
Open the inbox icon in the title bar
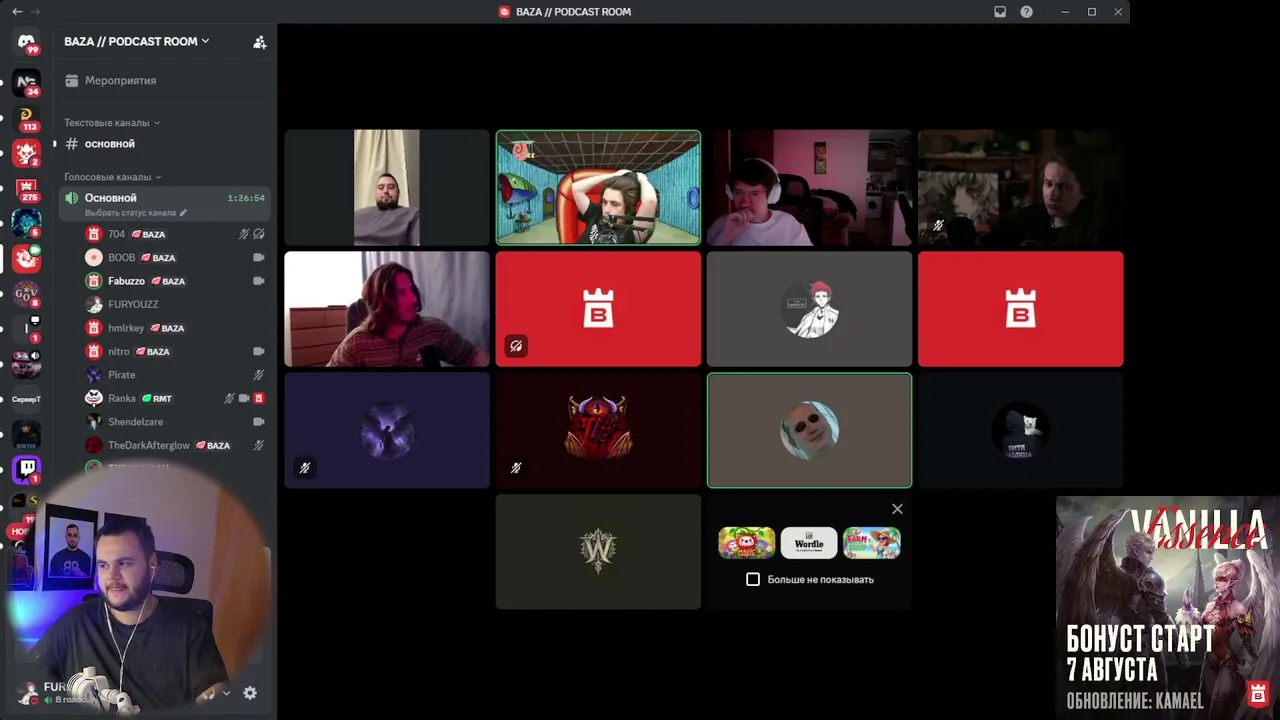(1000, 12)
